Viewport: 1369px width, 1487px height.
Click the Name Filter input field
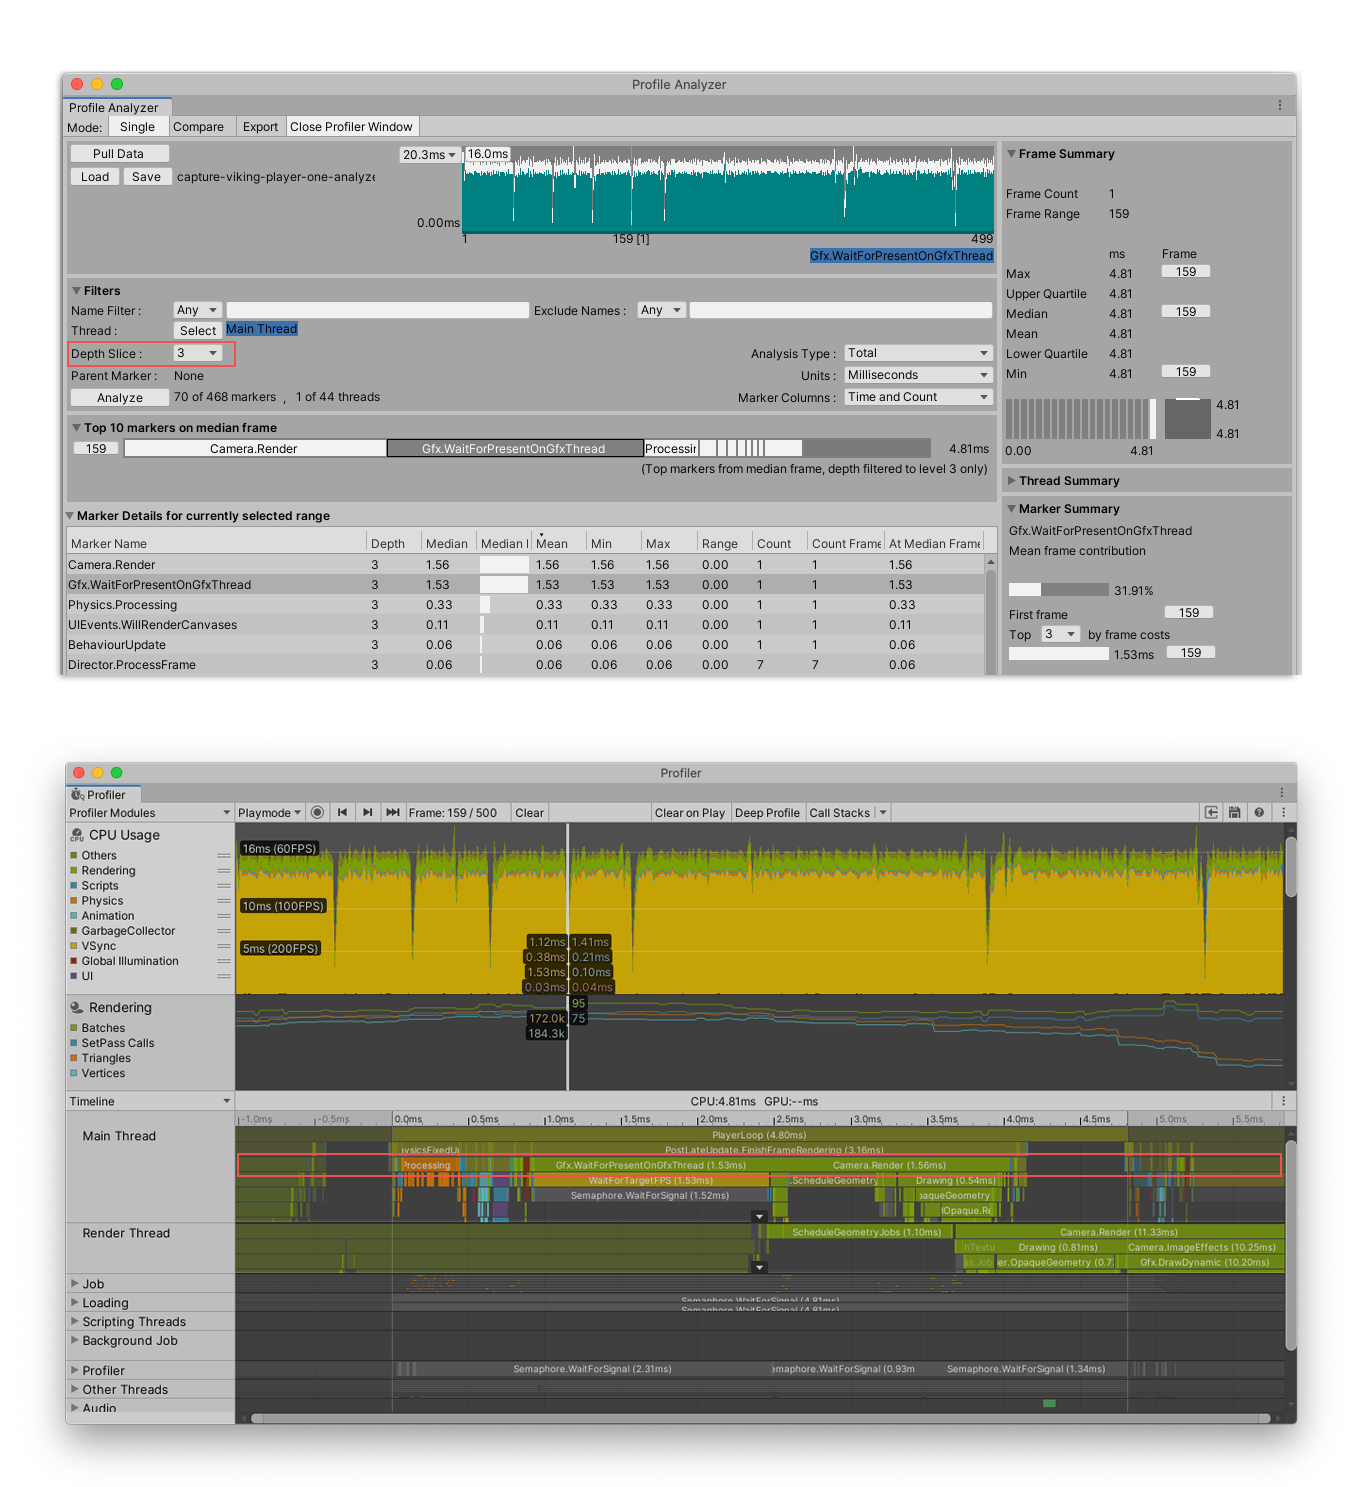(377, 311)
